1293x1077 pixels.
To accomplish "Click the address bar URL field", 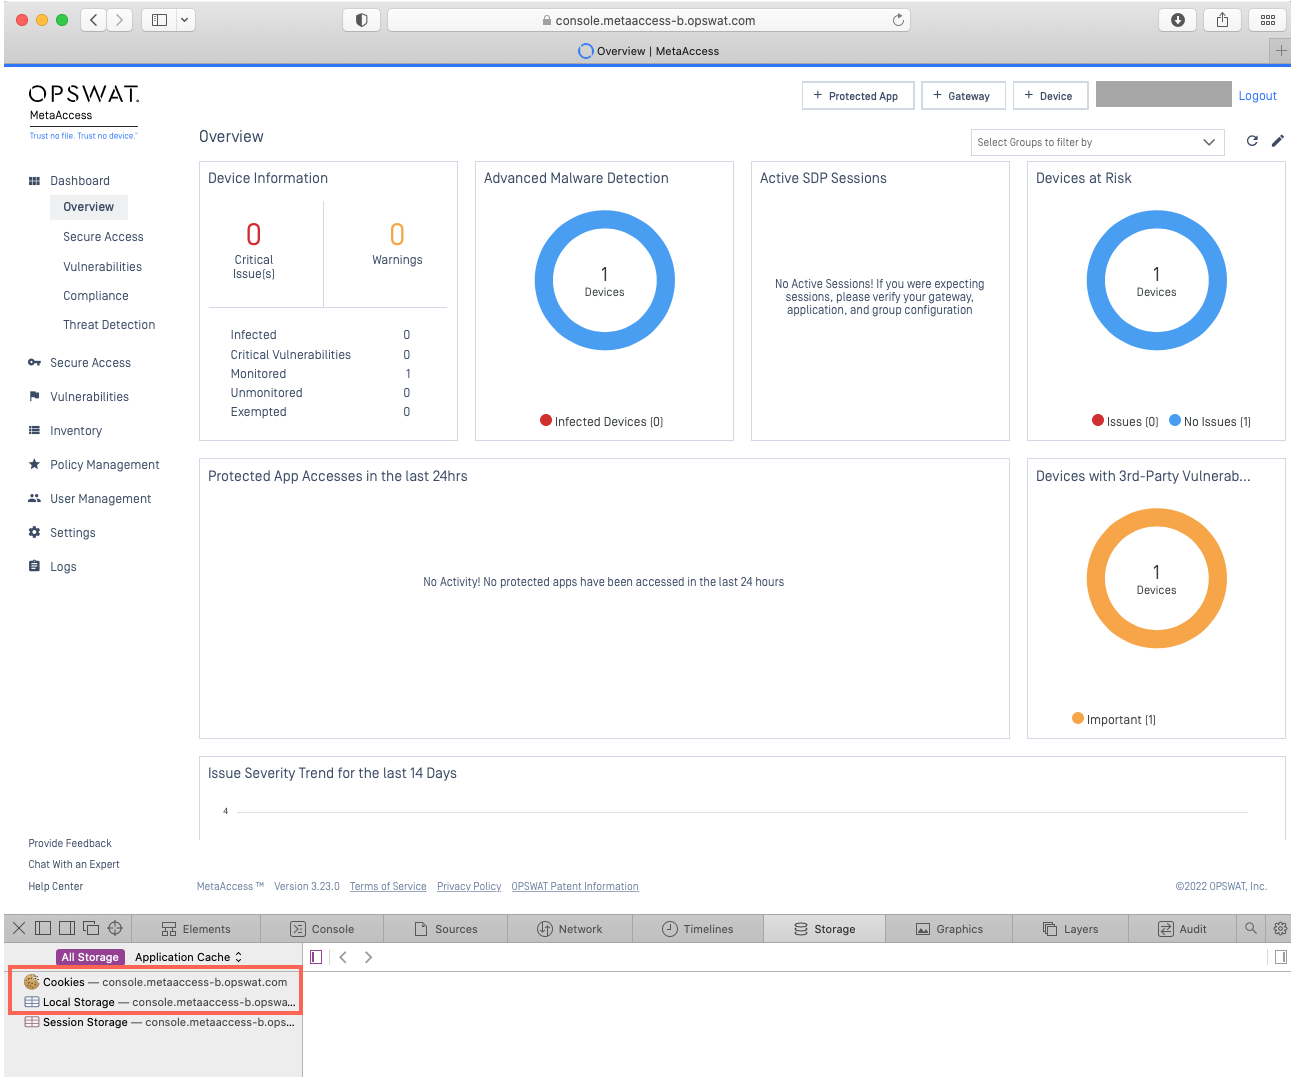I will (x=648, y=20).
